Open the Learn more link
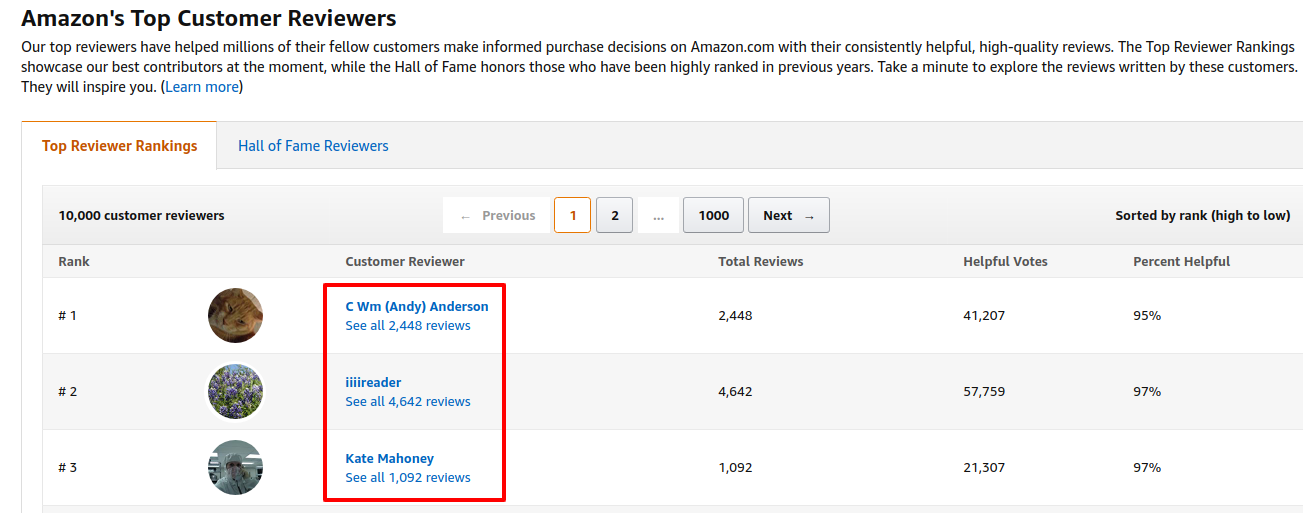Image resolution: width=1303 pixels, height=513 pixels. [x=202, y=87]
